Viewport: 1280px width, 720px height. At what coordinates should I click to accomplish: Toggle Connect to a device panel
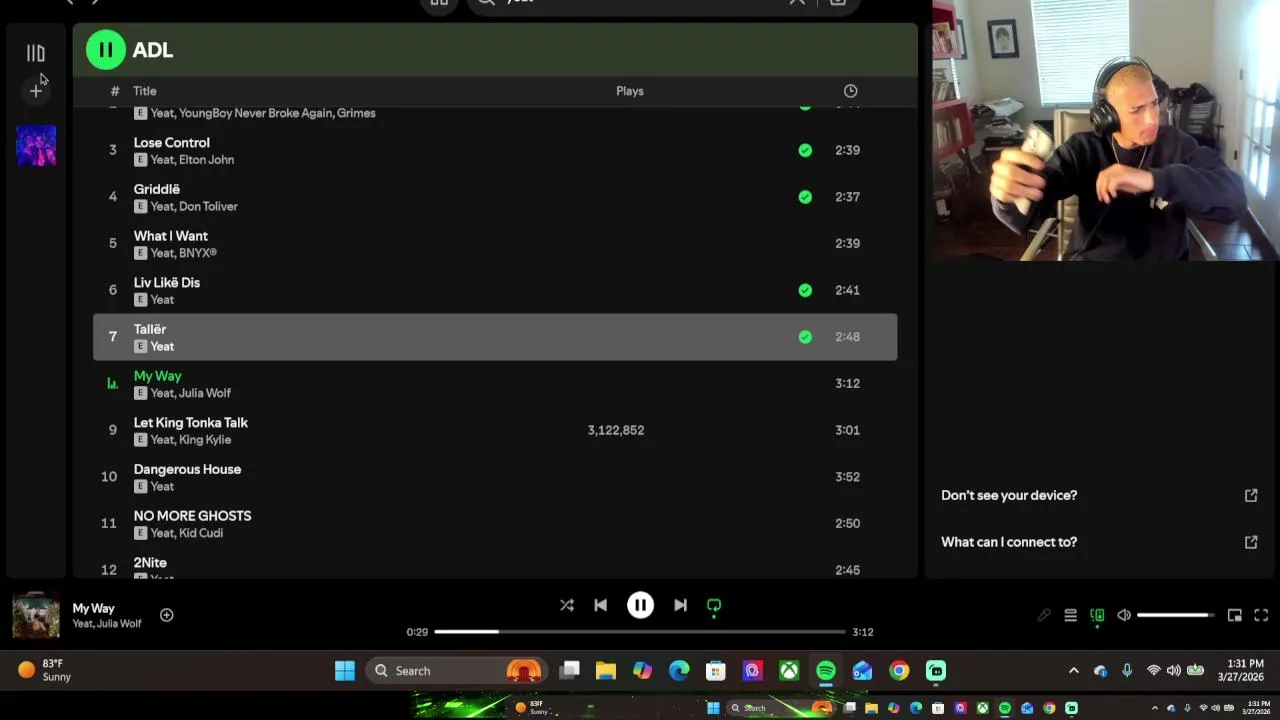[1097, 615]
